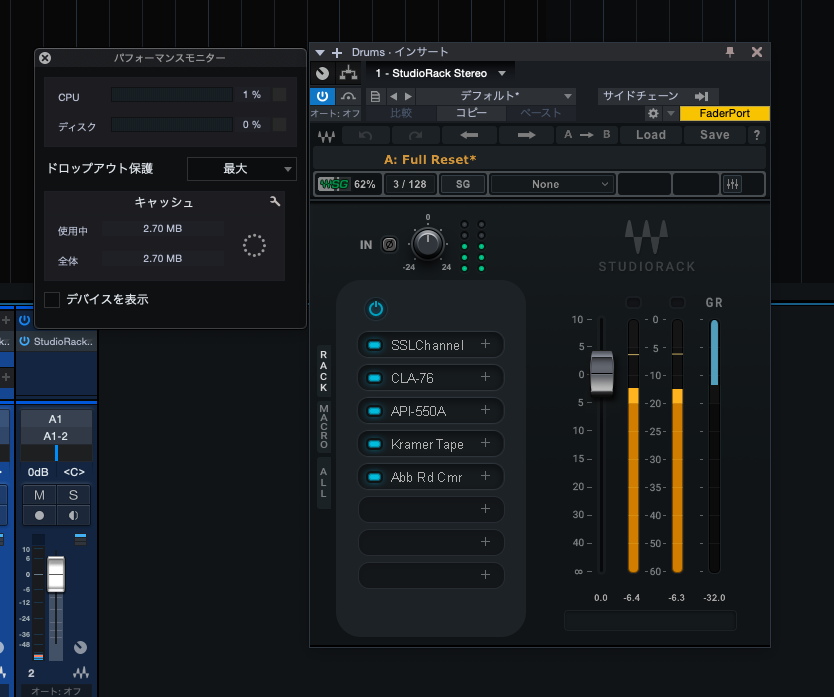Viewport: 834px width, 697px height.
Task: Open the routing view icon
Action: (x=348, y=73)
